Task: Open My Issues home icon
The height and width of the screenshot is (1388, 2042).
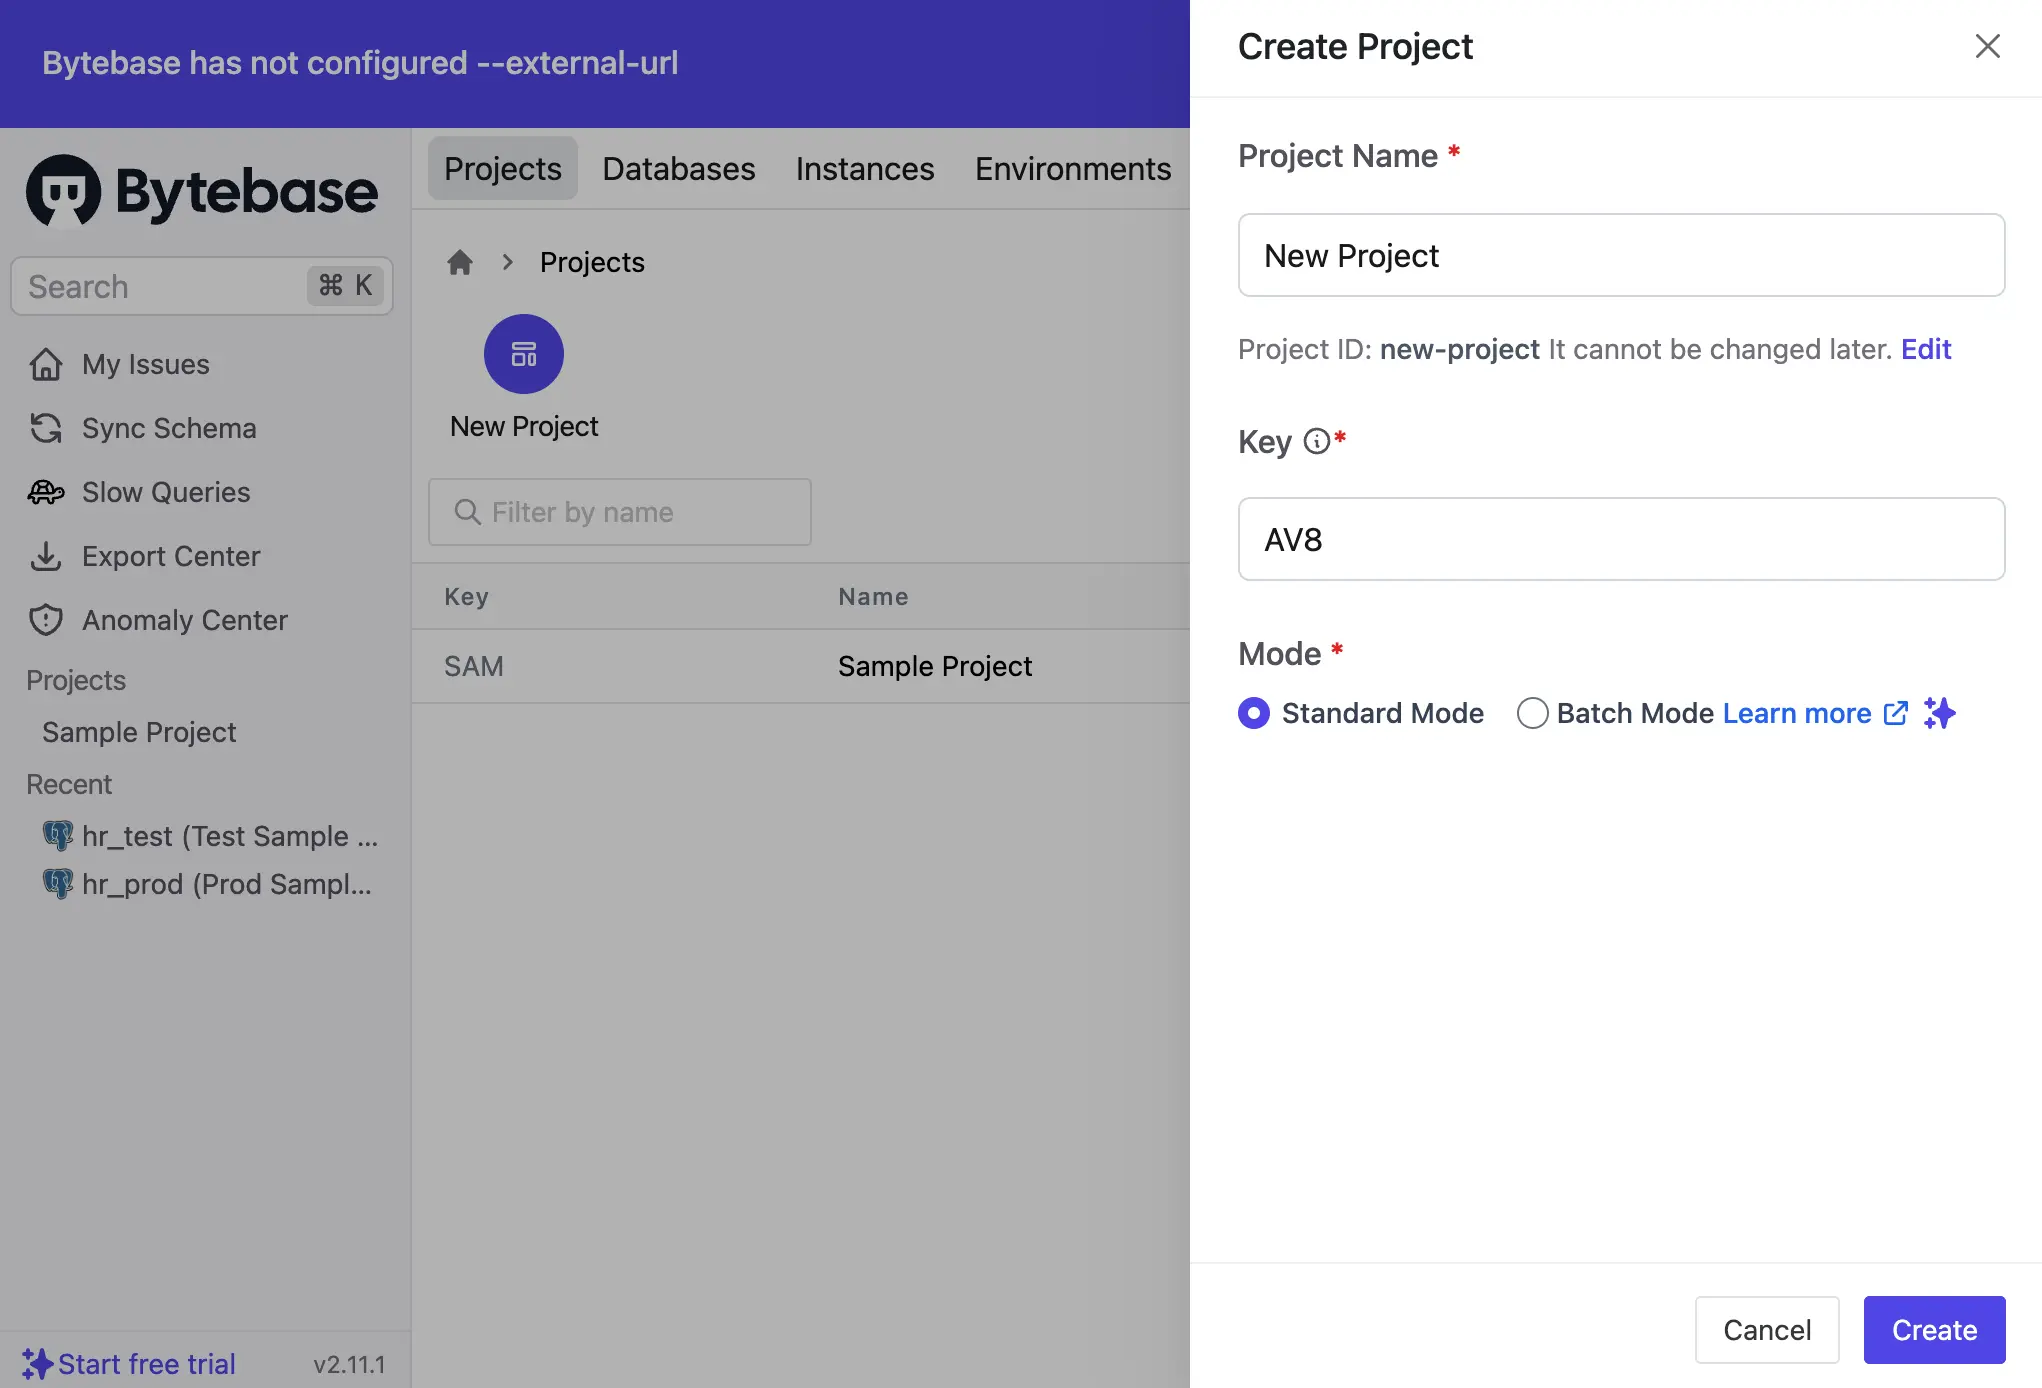Action: 46,364
